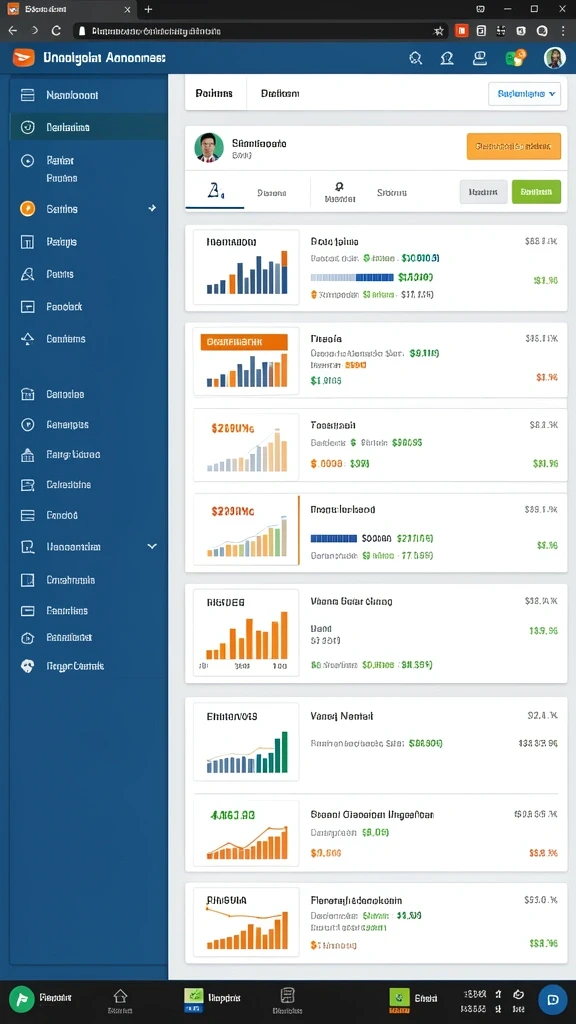Click the bookmark star in the address bar
The height and width of the screenshot is (1024, 576).
click(x=439, y=31)
